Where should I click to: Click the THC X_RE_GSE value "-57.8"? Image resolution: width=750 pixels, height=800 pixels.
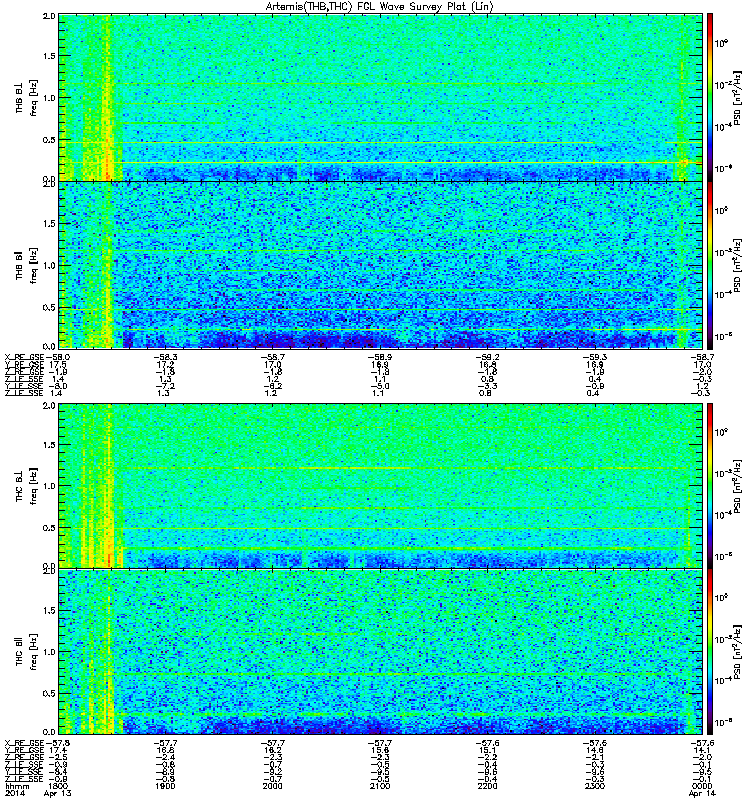point(57,743)
